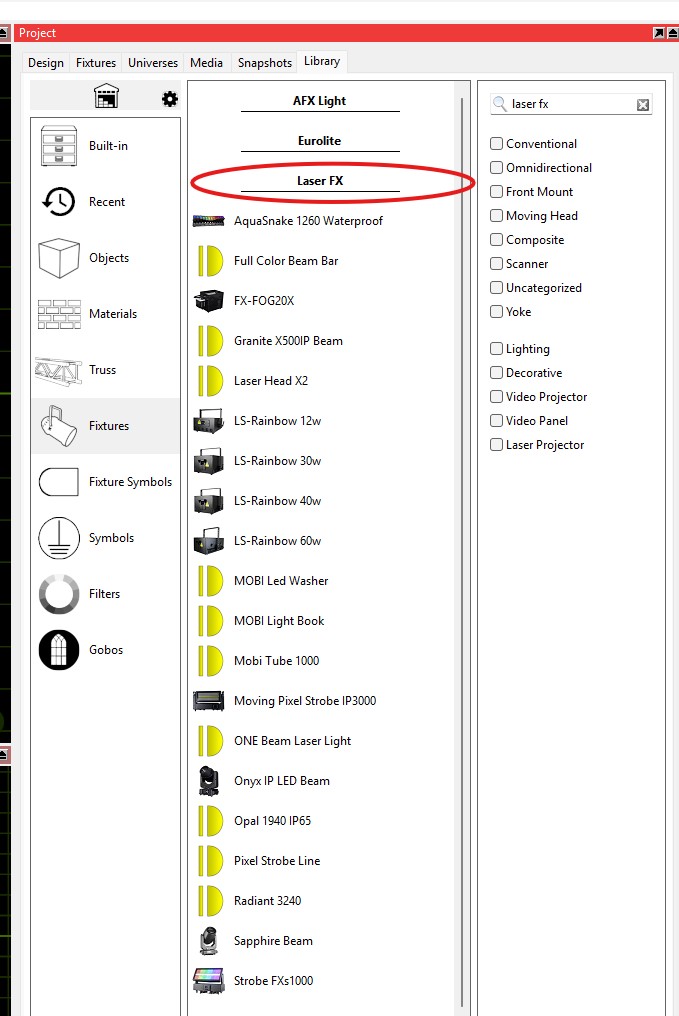The image size is (679, 1016).
Task: Click the AquaSnake 1260 Waterproof fixture icon
Action: [209, 221]
